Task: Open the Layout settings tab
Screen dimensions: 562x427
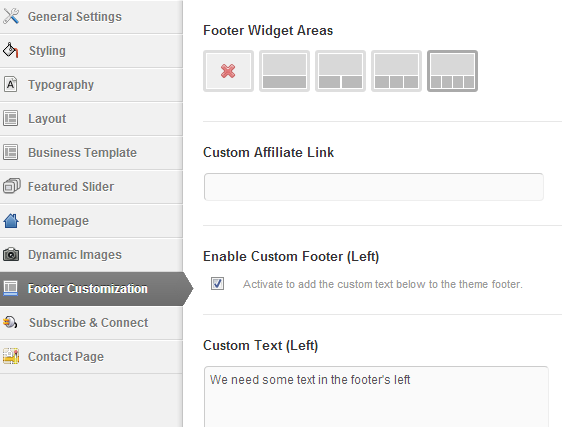Action: [x=91, y=119]
